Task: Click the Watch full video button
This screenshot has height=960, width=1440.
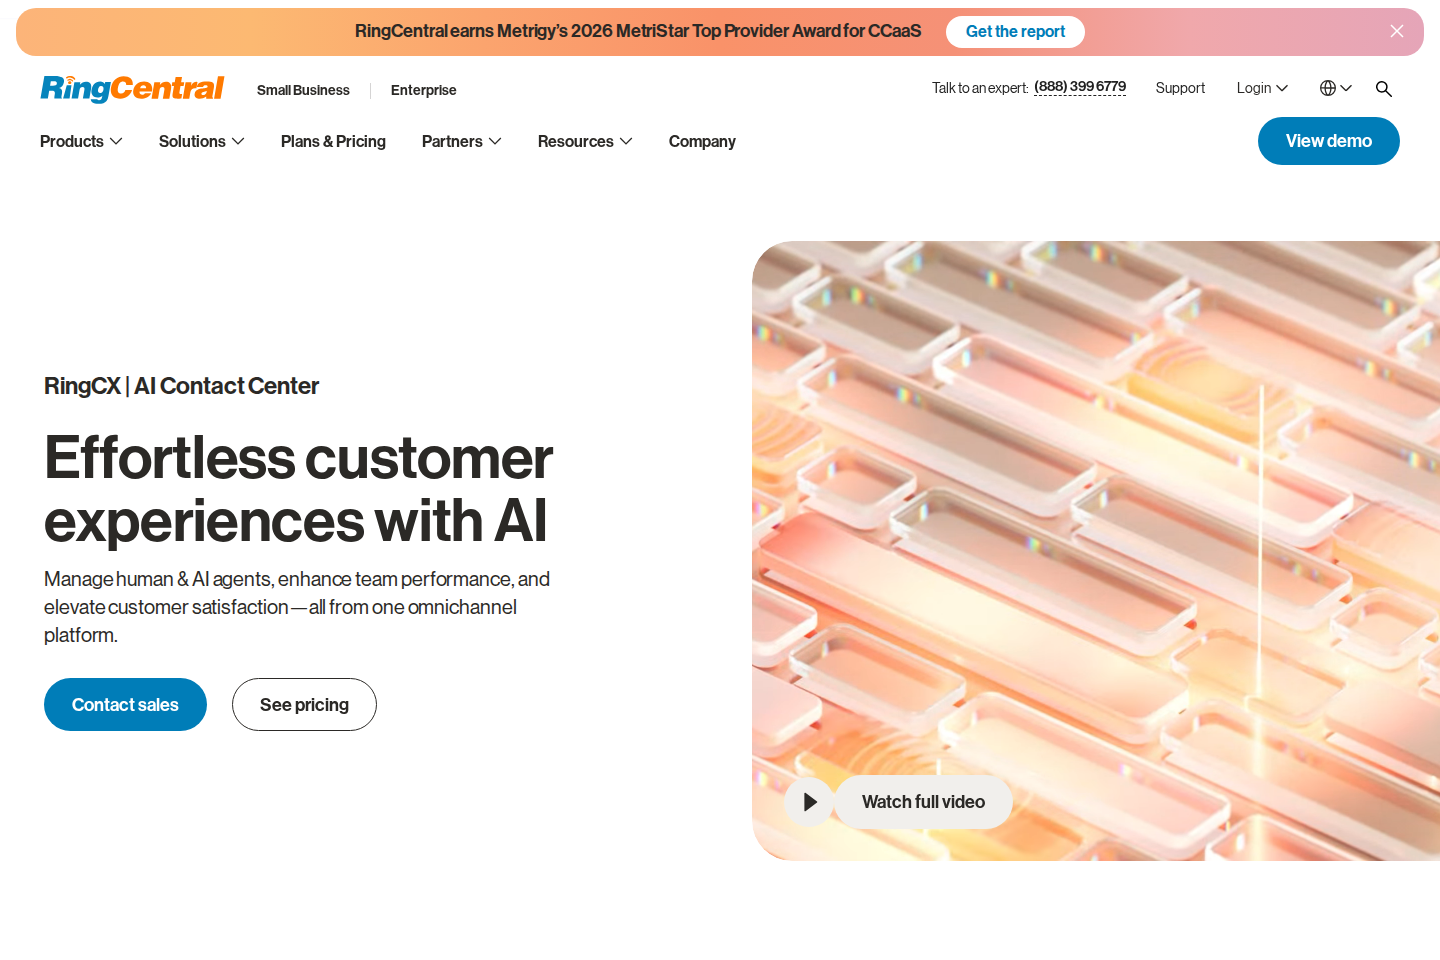Action: pyautogui.click(x=923, y=802)
